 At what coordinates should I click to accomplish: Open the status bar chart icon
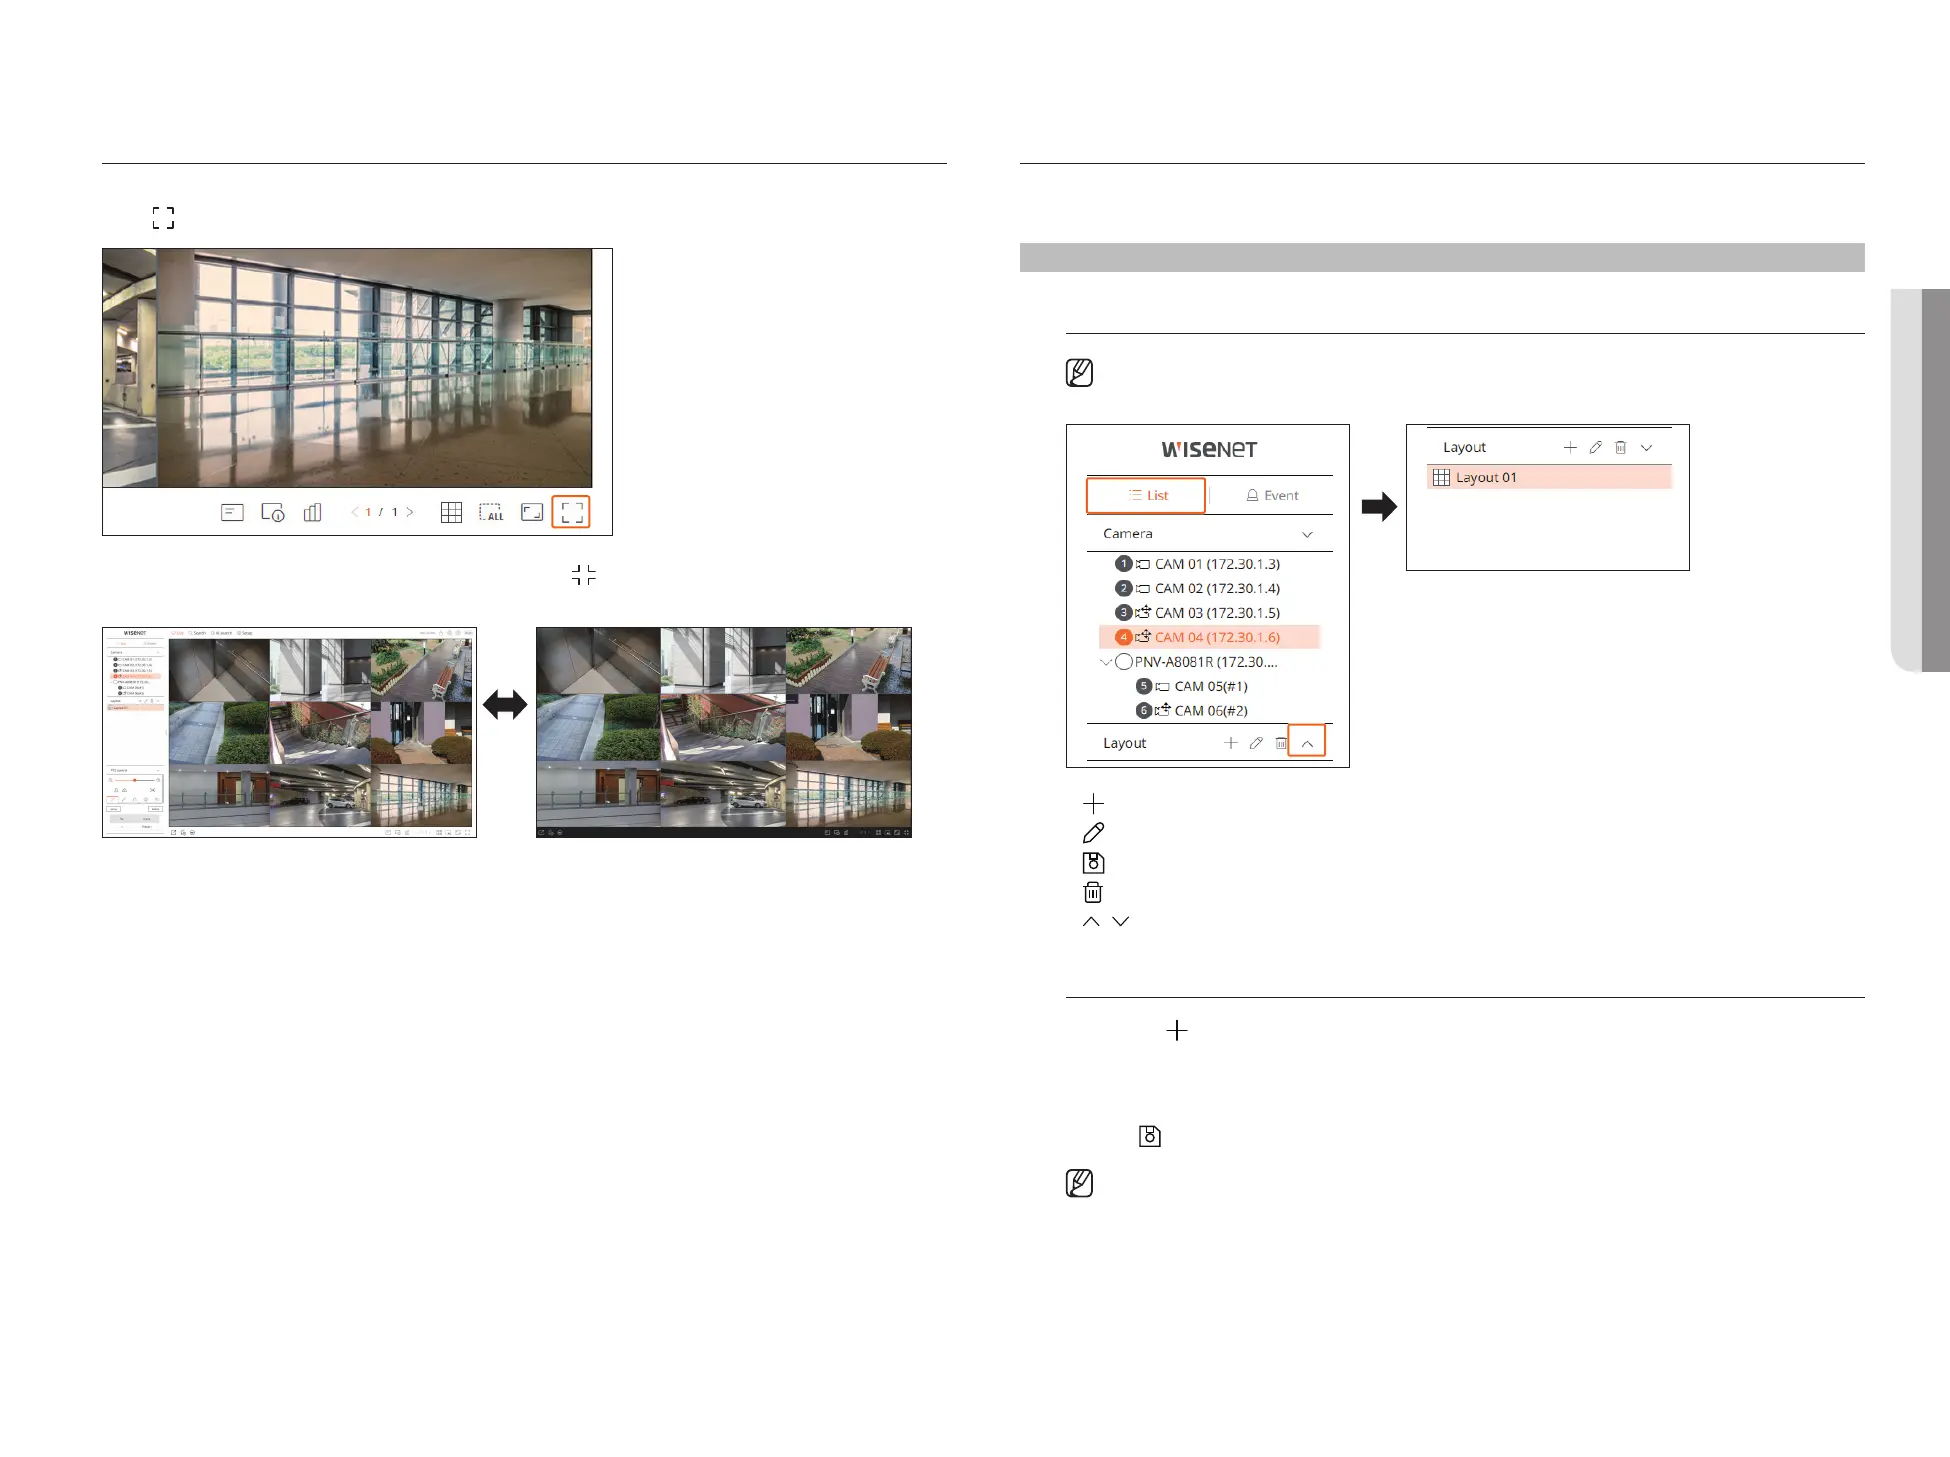pos(312,512)
